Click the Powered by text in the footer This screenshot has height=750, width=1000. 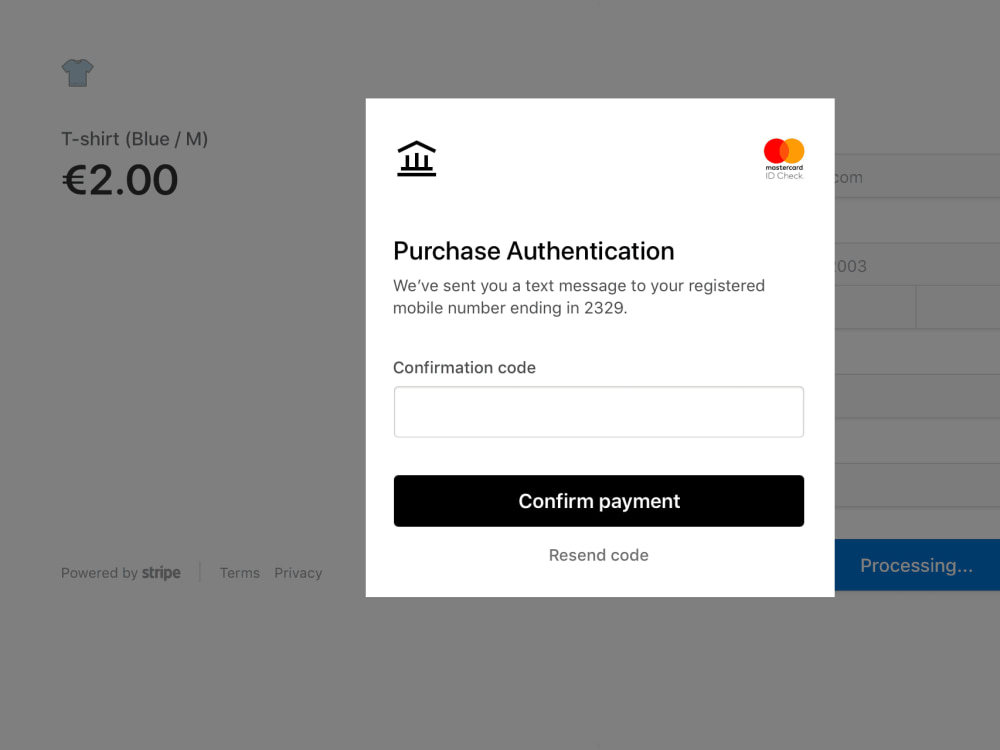click(x=99, y=573)
